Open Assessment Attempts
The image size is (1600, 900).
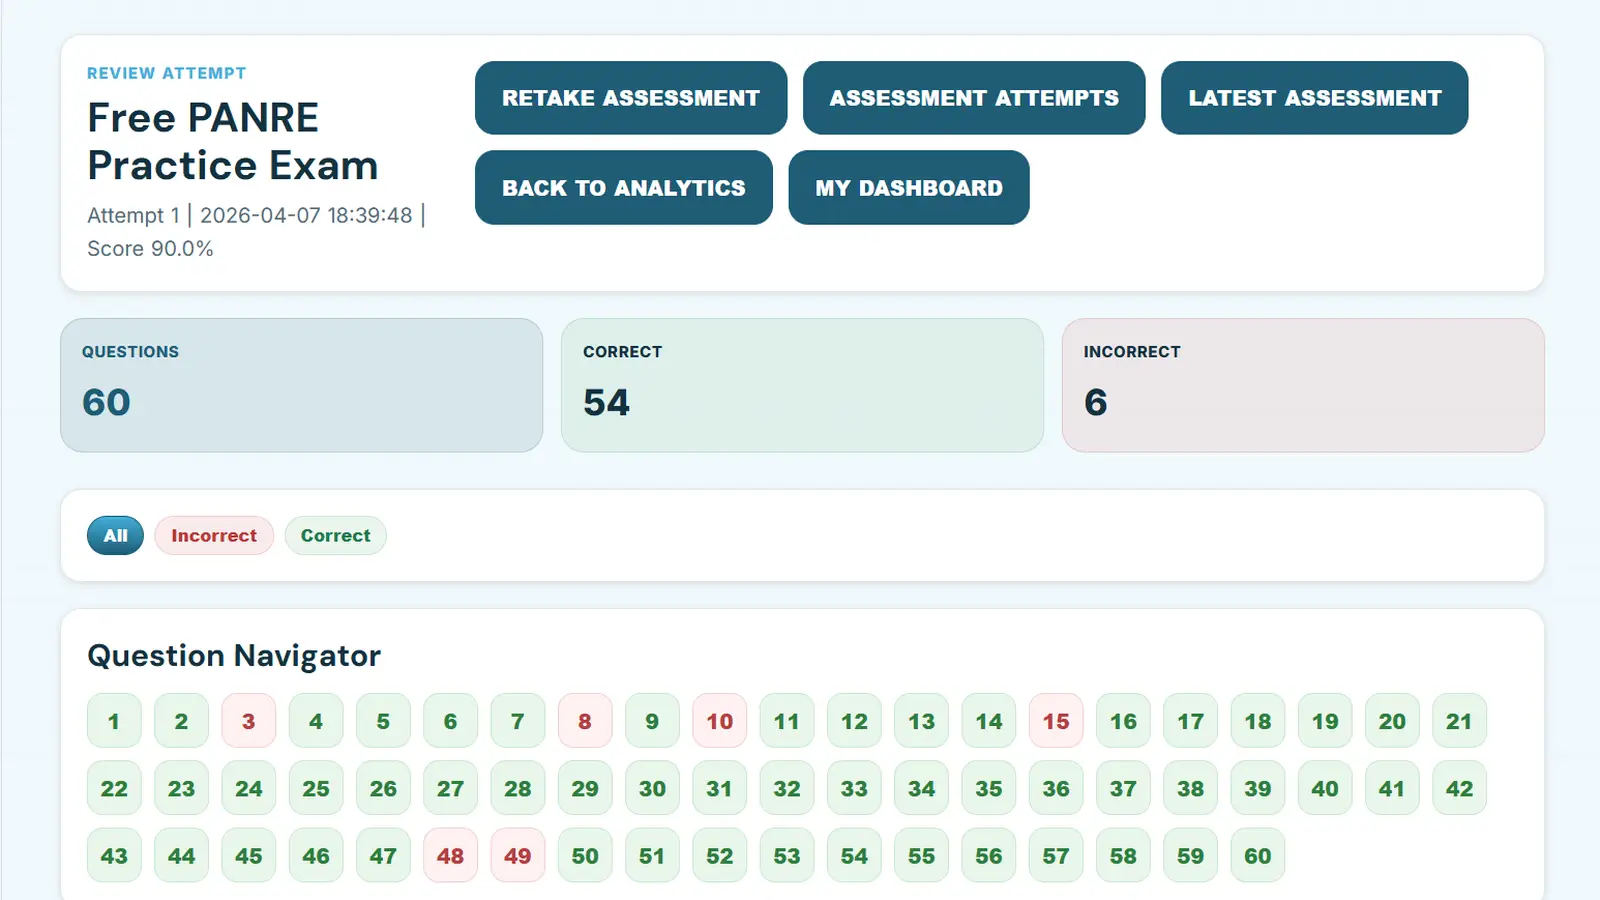pos(973,98)
